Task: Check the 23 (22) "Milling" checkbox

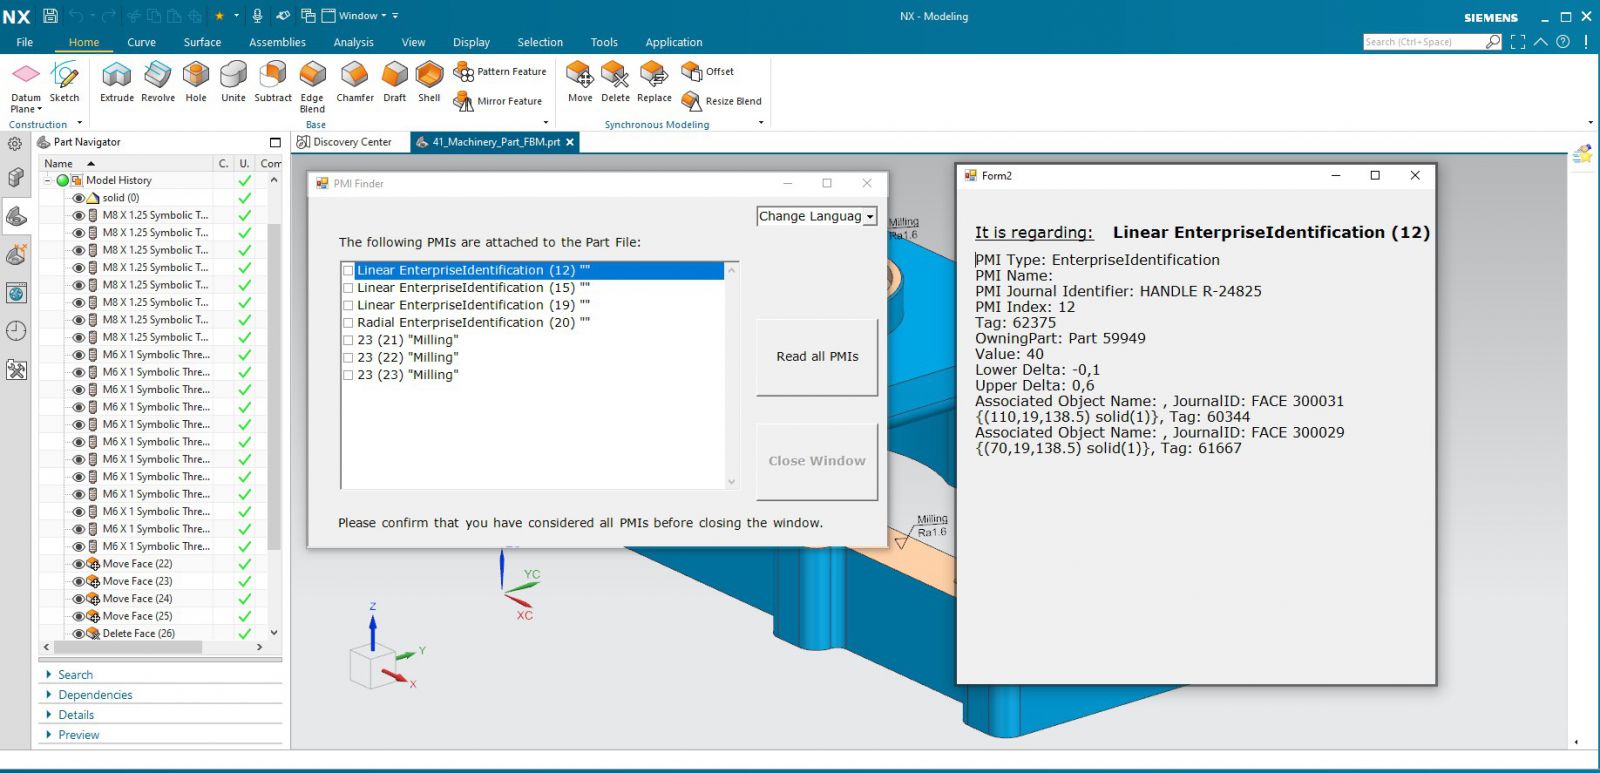Action: pyautogui.click(x=348, y=358)
